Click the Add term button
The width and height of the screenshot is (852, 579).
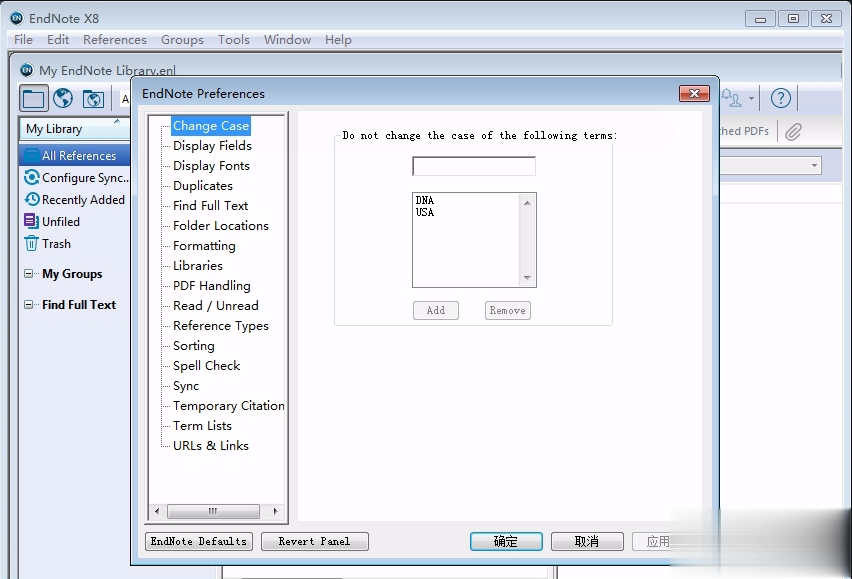click(436, 310)
